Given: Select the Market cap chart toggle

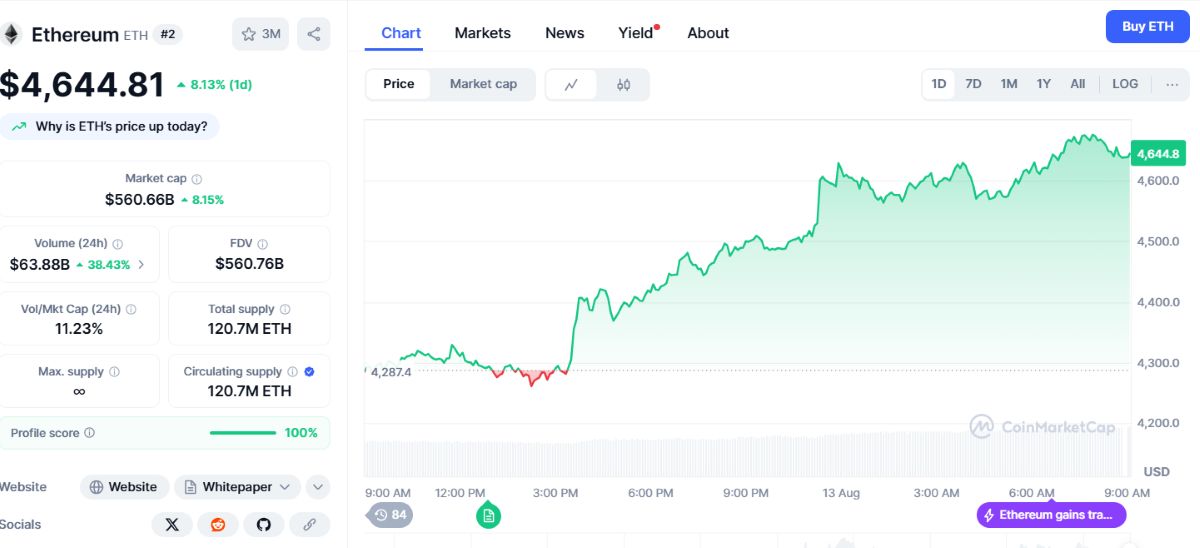Looking at the screenshot, I should tap(483, 84).
